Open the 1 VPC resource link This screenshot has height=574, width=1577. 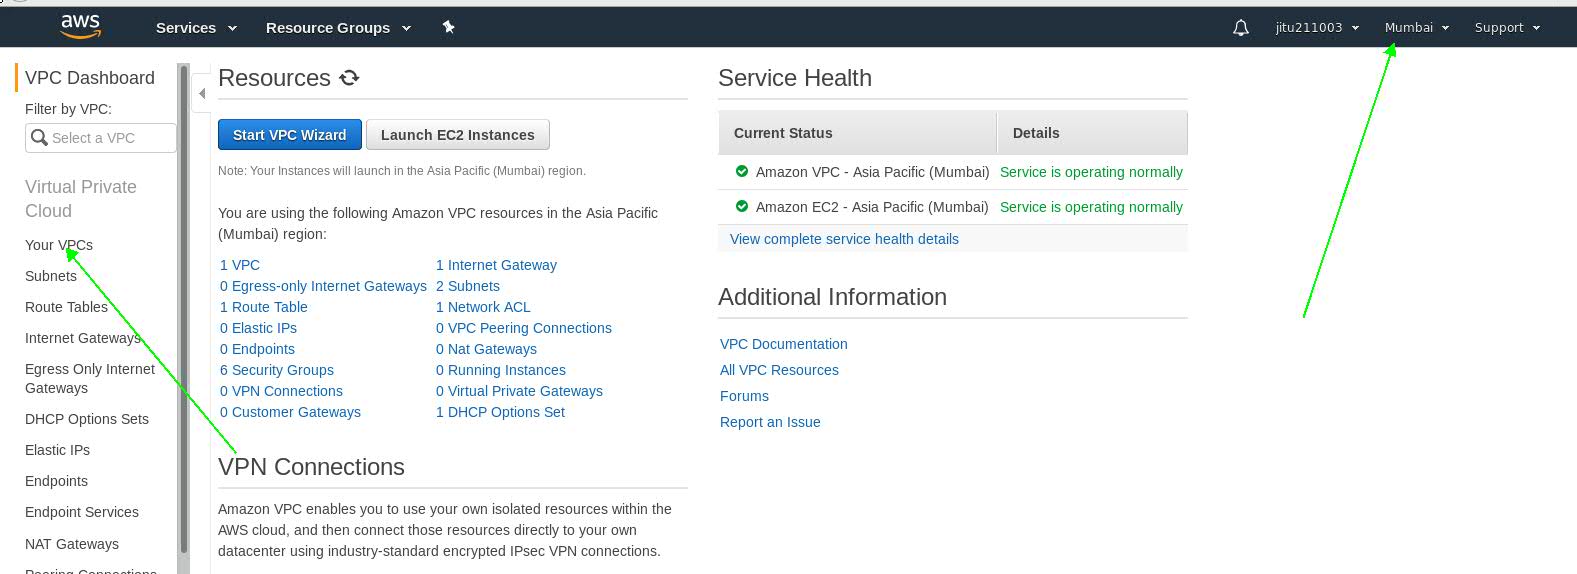240,265
